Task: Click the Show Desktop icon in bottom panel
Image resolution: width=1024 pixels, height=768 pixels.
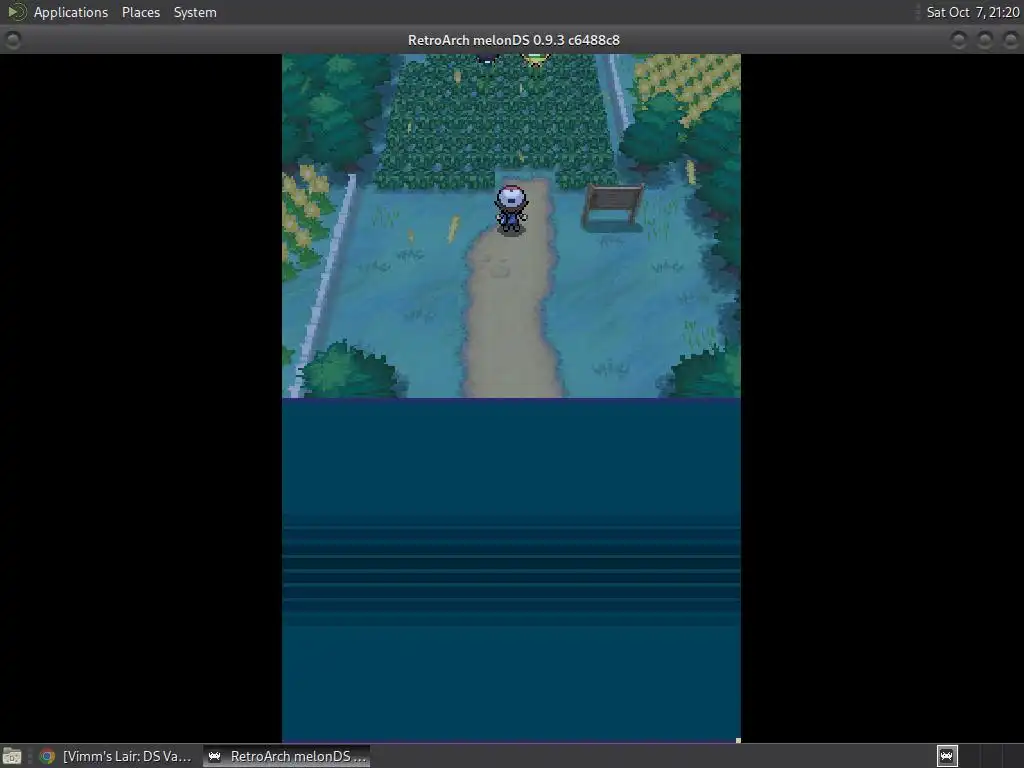Action: pos(12,756)
